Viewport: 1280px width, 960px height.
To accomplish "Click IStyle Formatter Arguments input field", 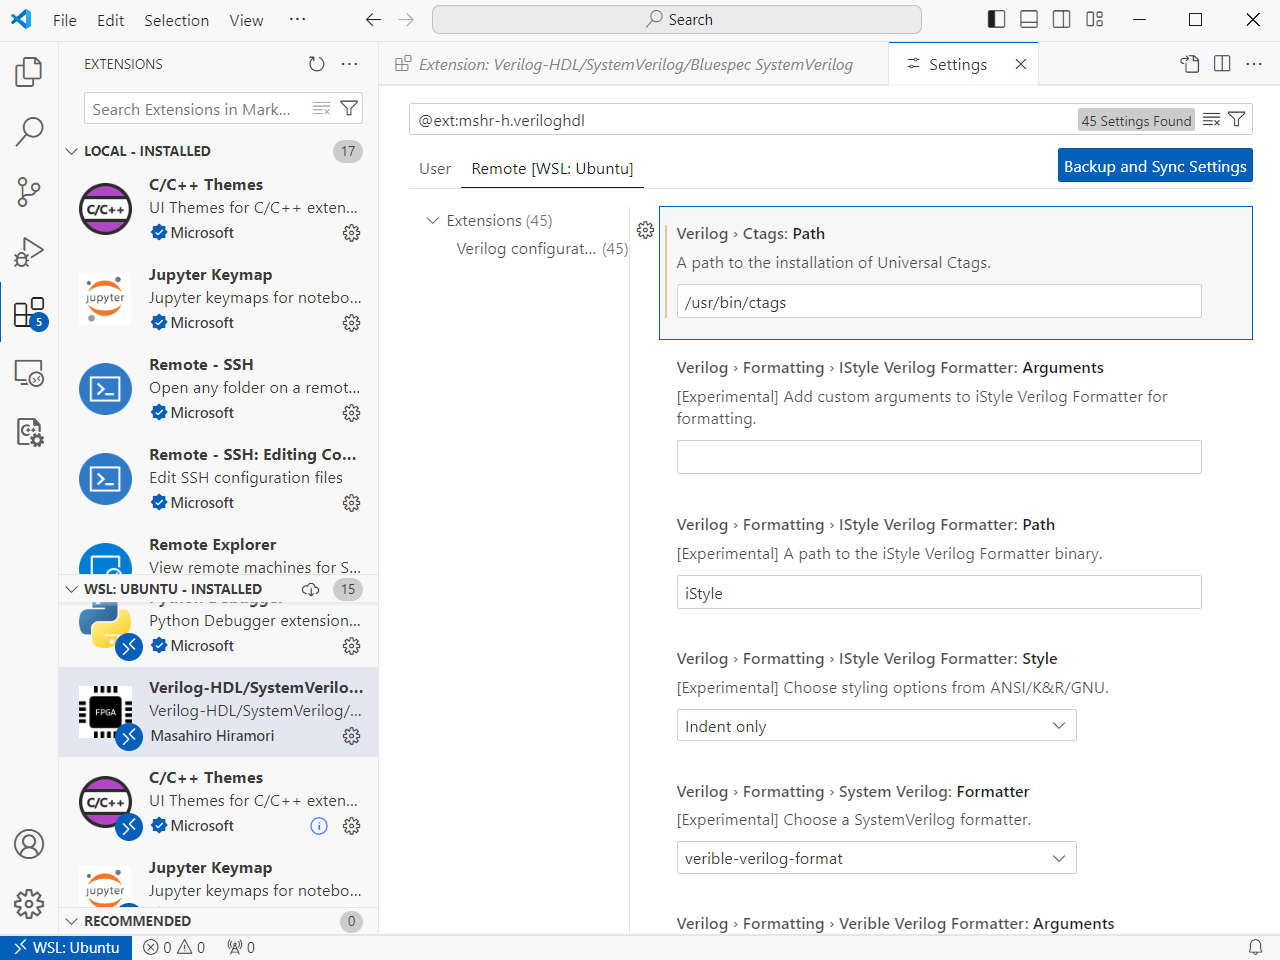I will point(939,457).
